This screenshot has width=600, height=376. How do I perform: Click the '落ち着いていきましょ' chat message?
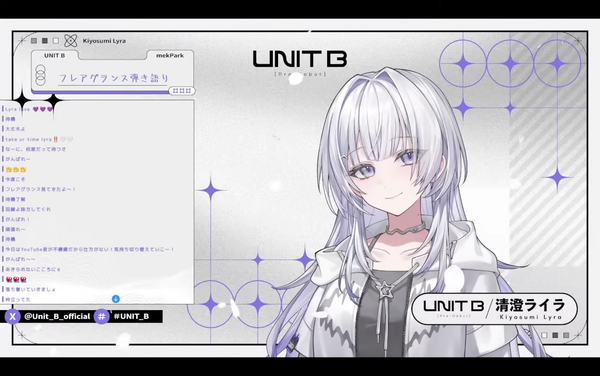pyautogui.click(x=30, y=289)
